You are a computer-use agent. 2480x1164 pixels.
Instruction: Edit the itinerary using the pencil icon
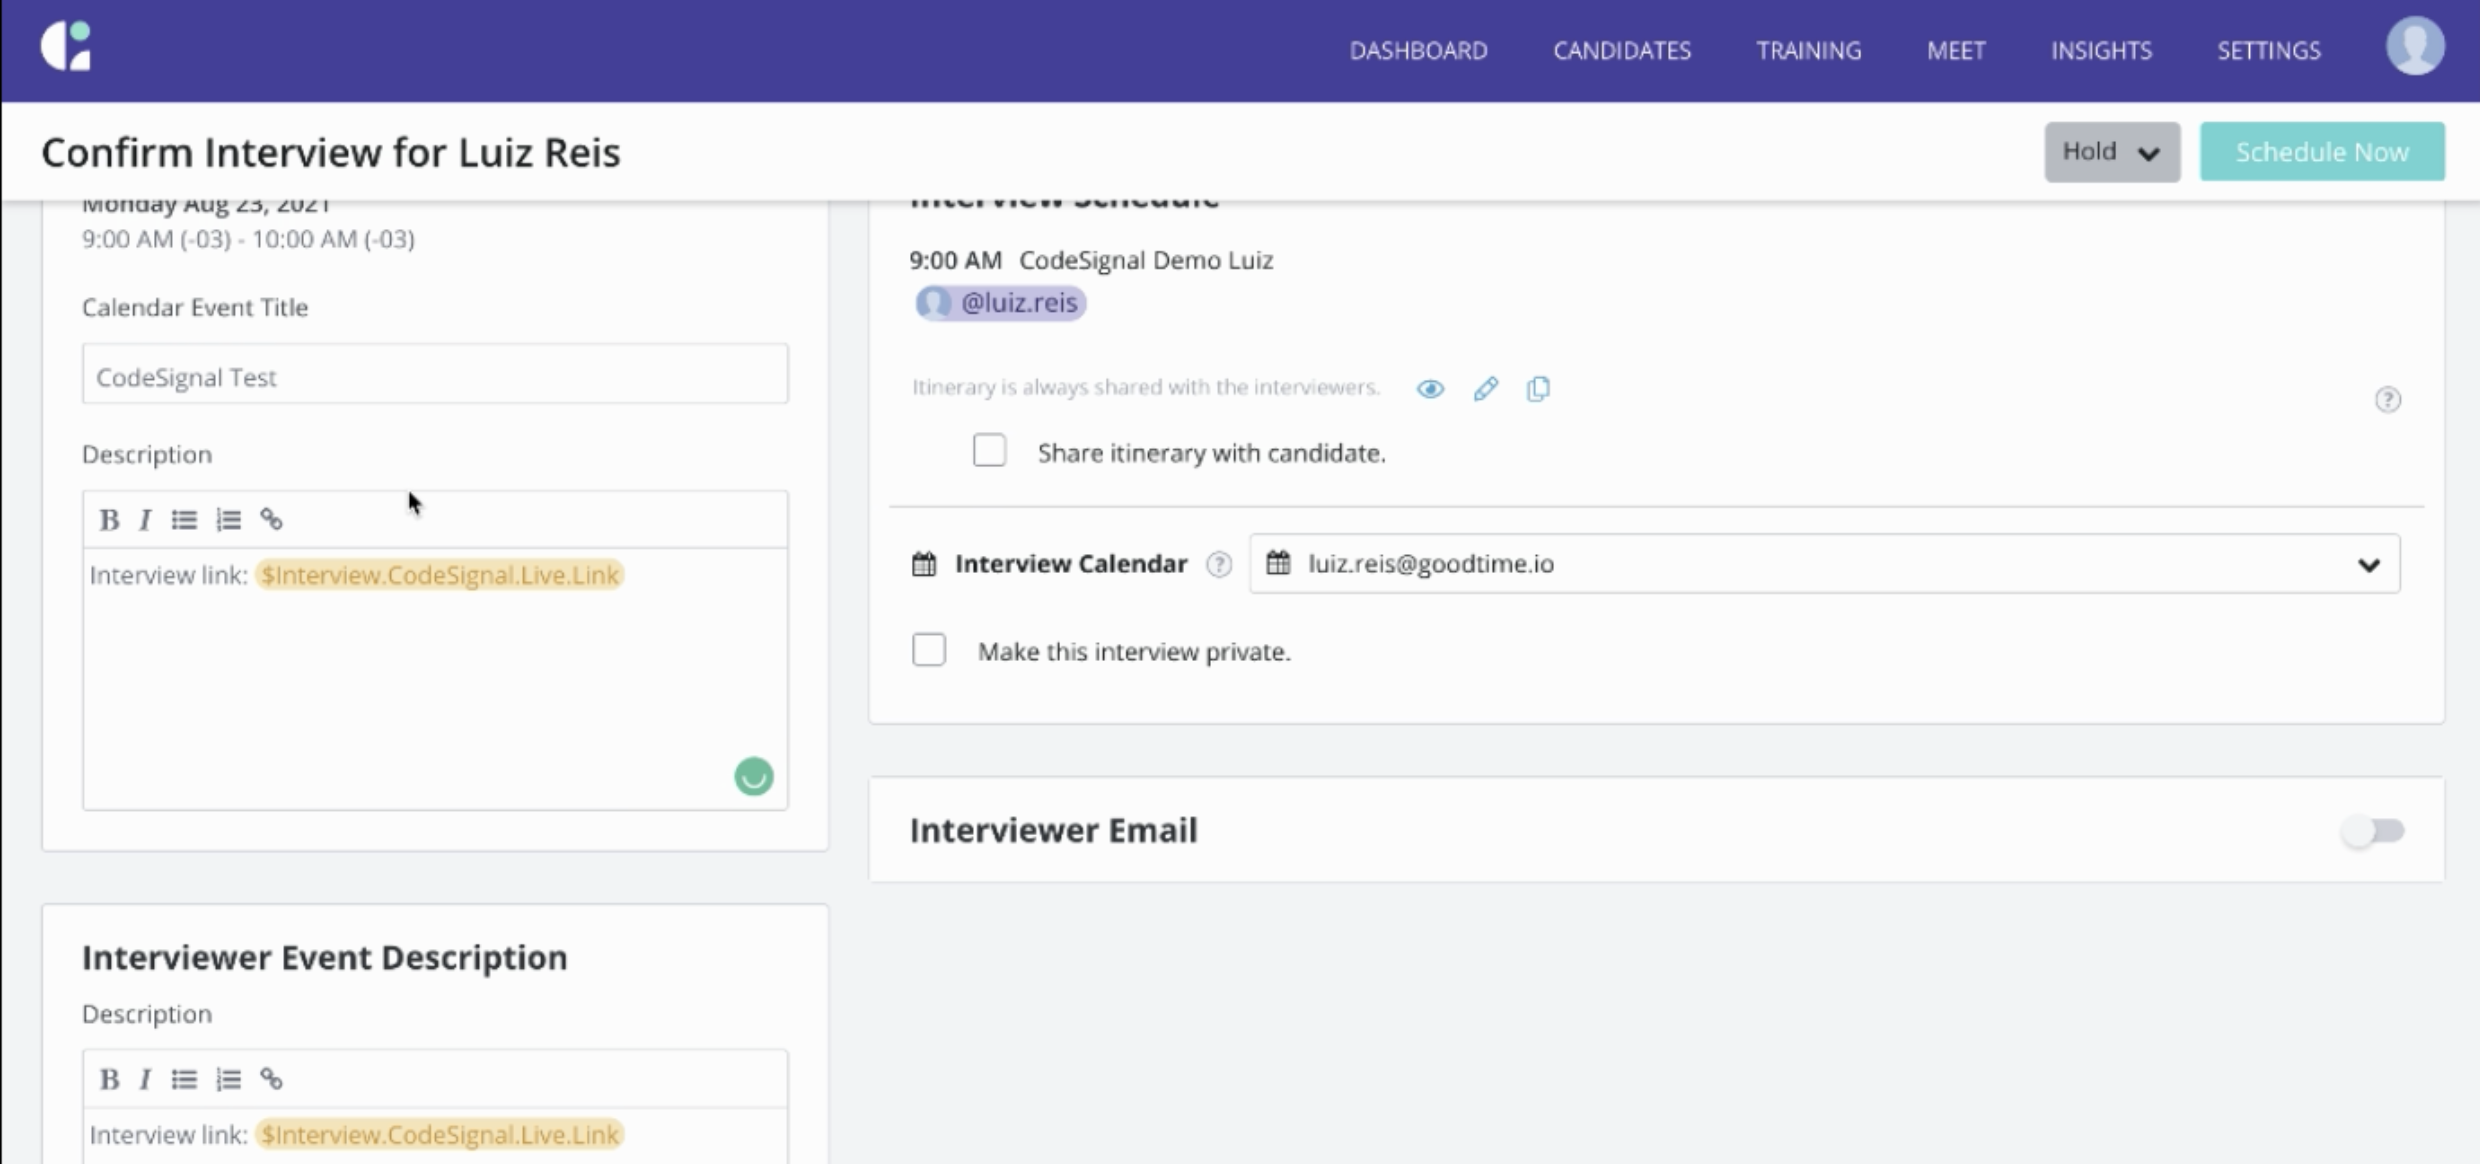tap(1486, 388)
